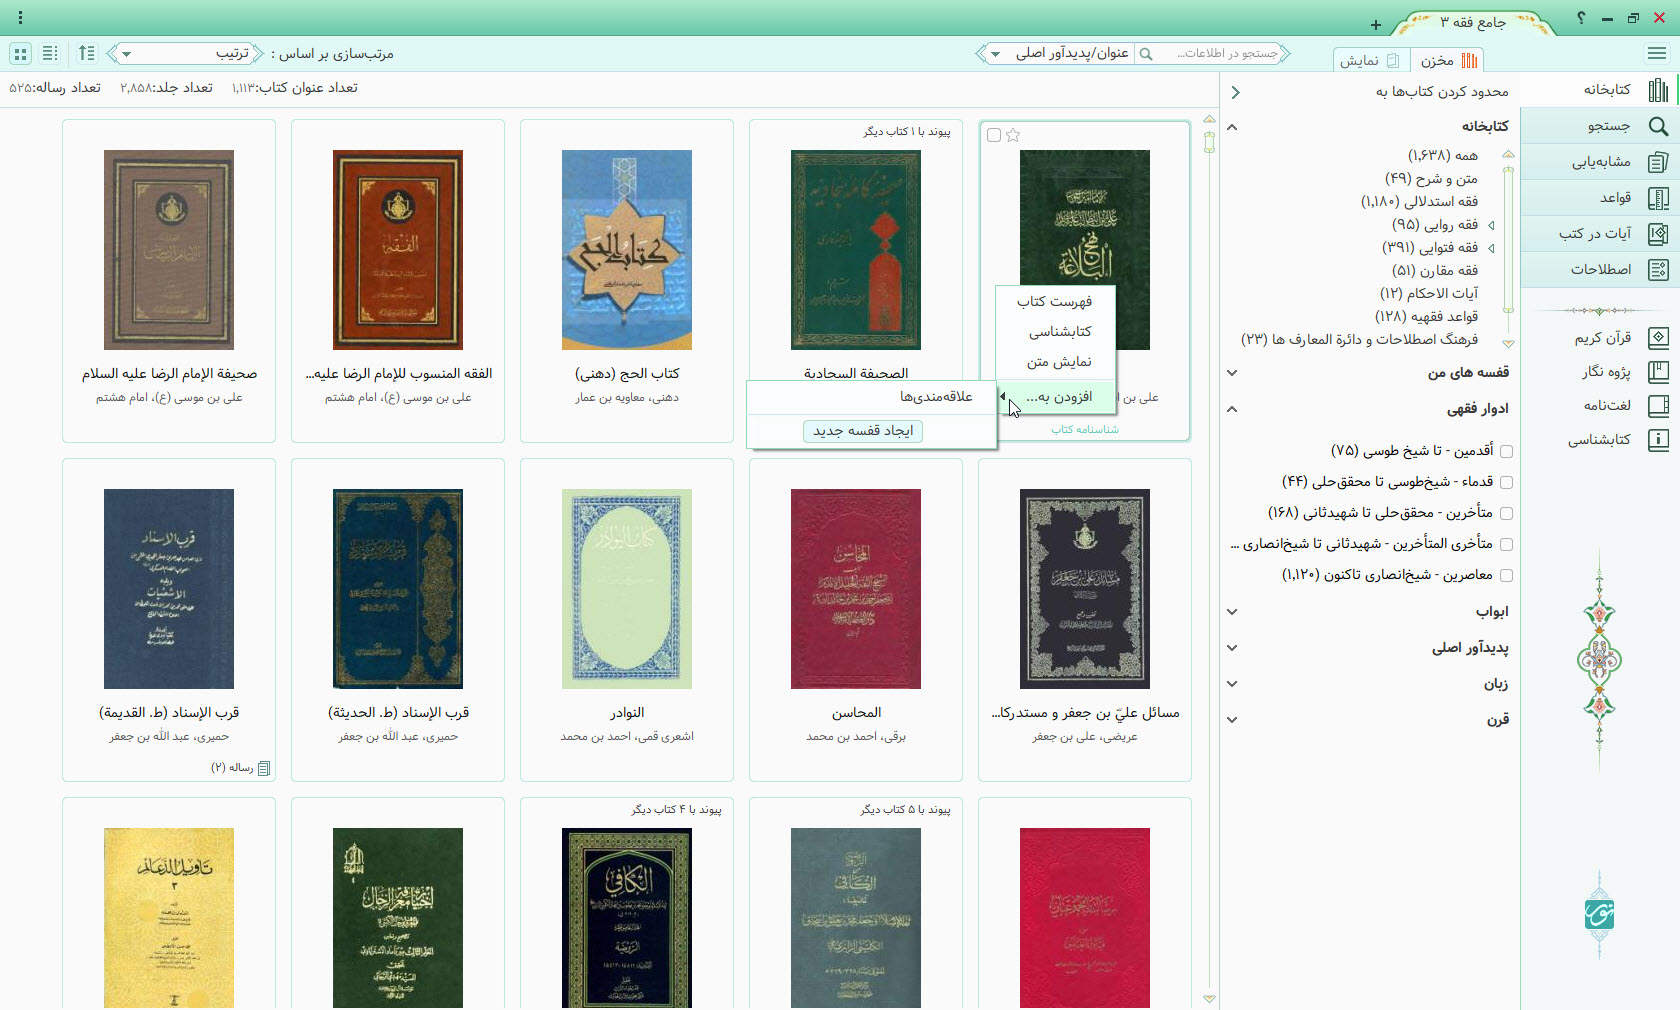
Task: Open the ترتیب sort dropdown
Action: (x=186, y=54)
